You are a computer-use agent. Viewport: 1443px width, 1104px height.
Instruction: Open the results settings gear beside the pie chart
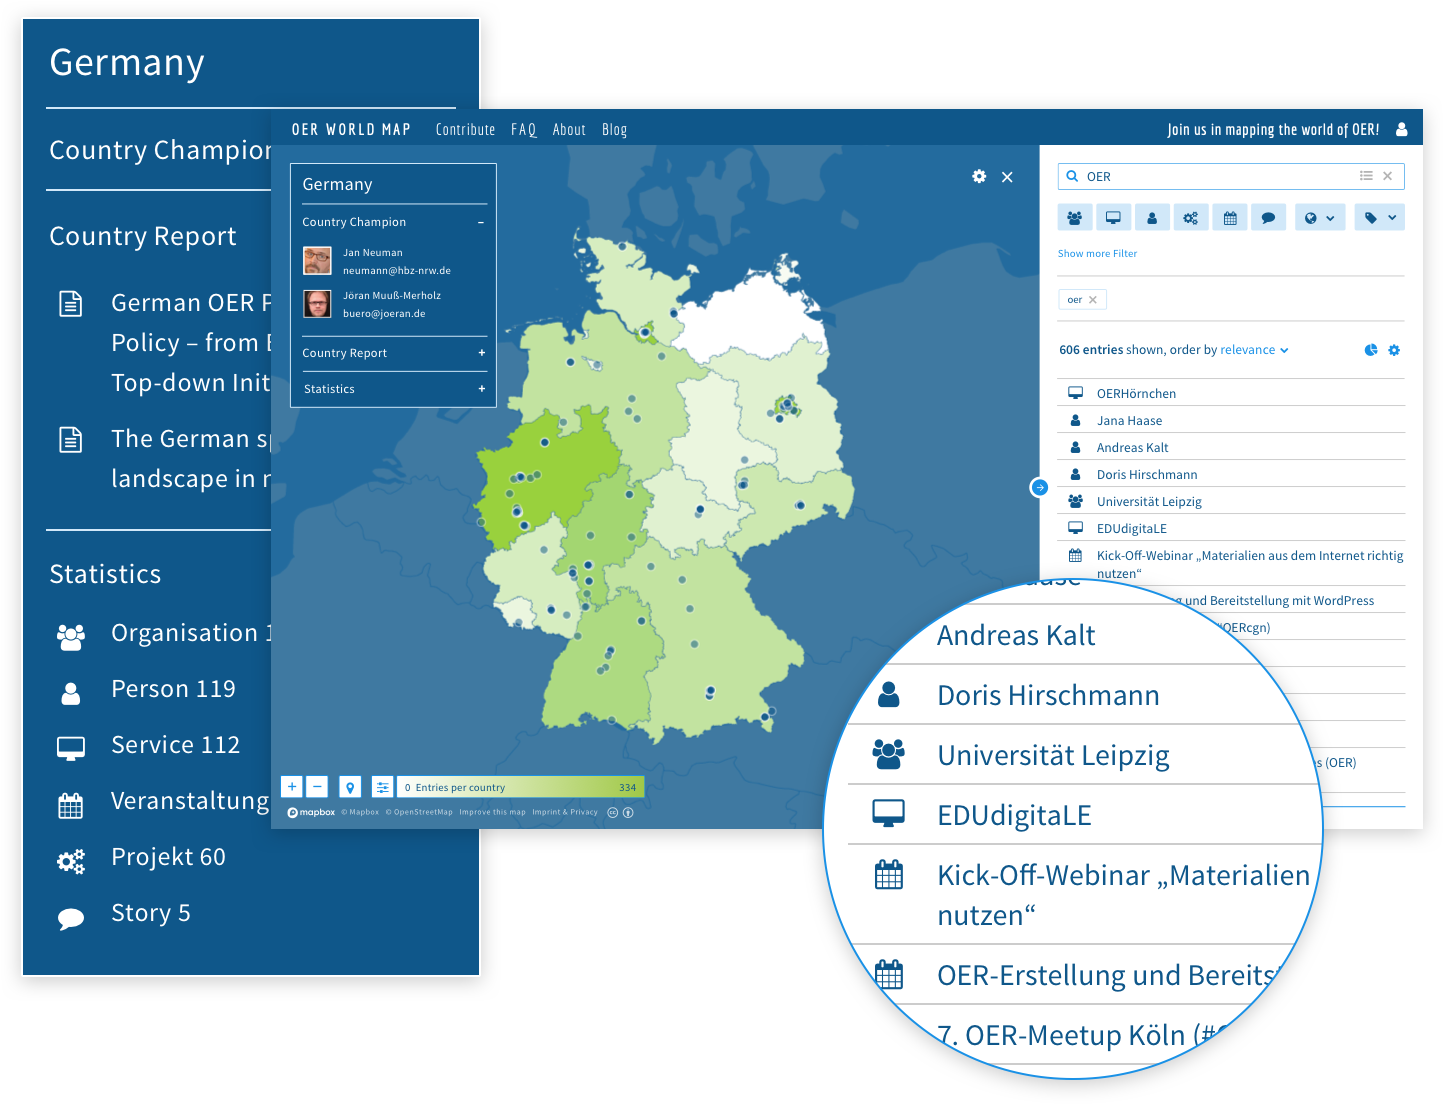(x=1394, y=350)
